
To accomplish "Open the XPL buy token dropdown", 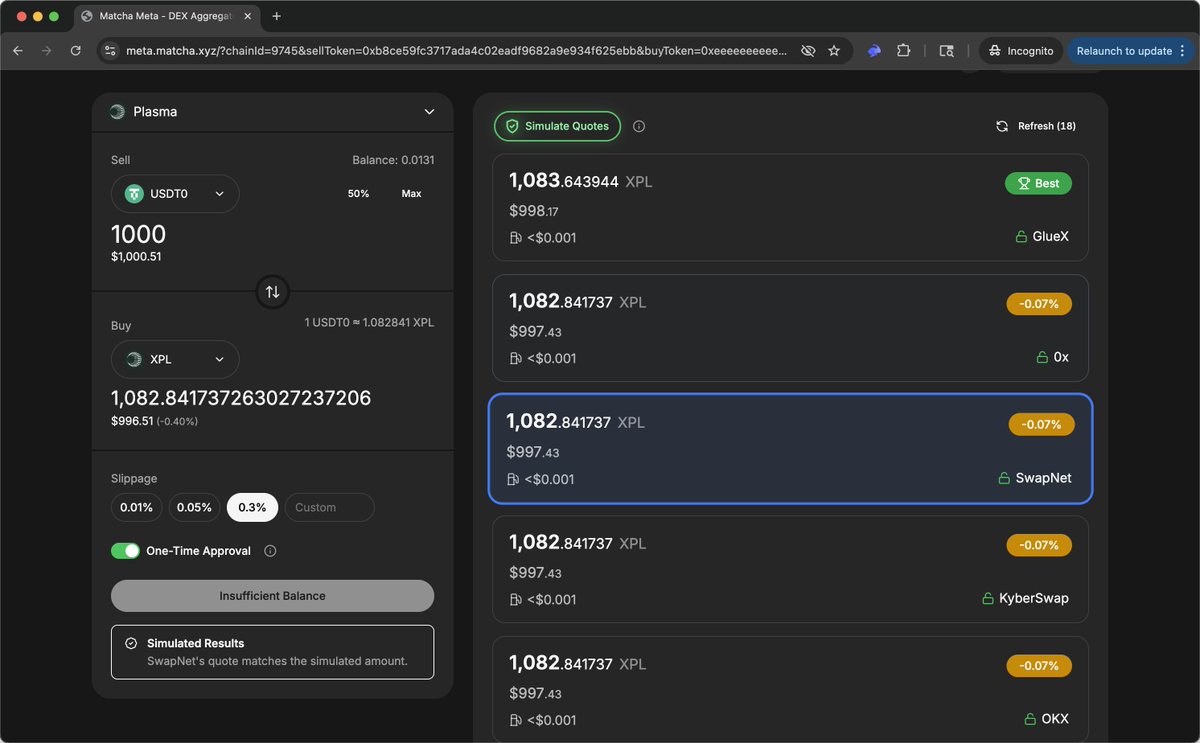I will point(175,360).
